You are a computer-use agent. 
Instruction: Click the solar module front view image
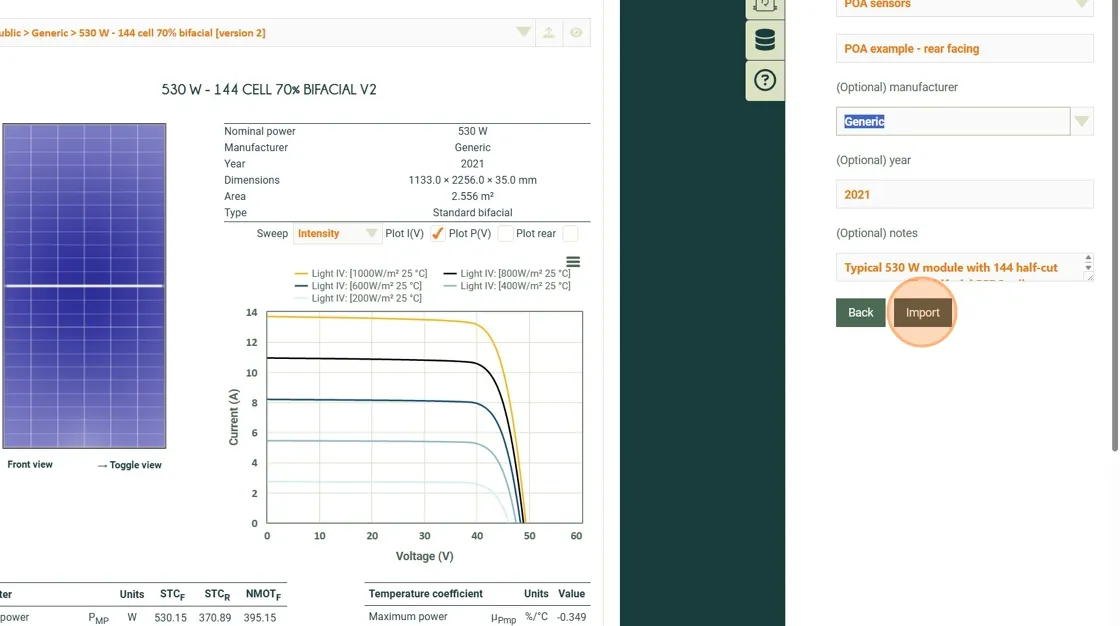click(84, 286)
